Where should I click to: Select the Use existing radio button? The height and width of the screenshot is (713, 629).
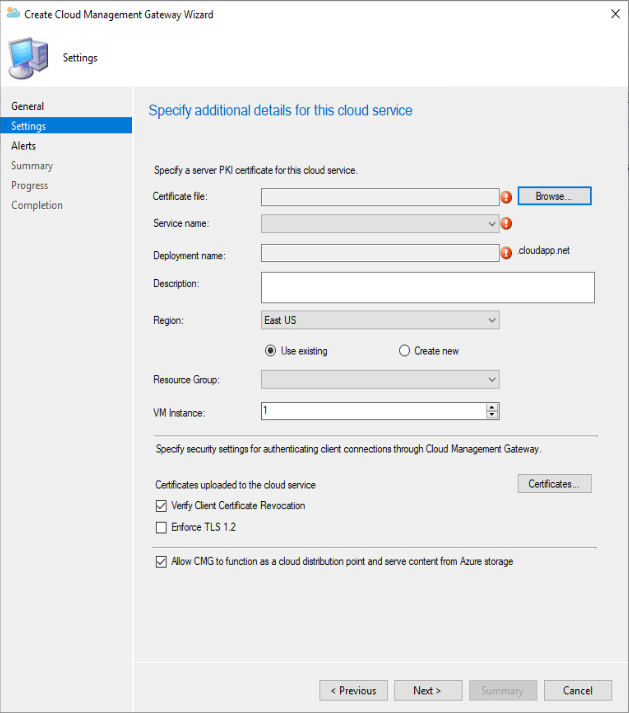270,351
